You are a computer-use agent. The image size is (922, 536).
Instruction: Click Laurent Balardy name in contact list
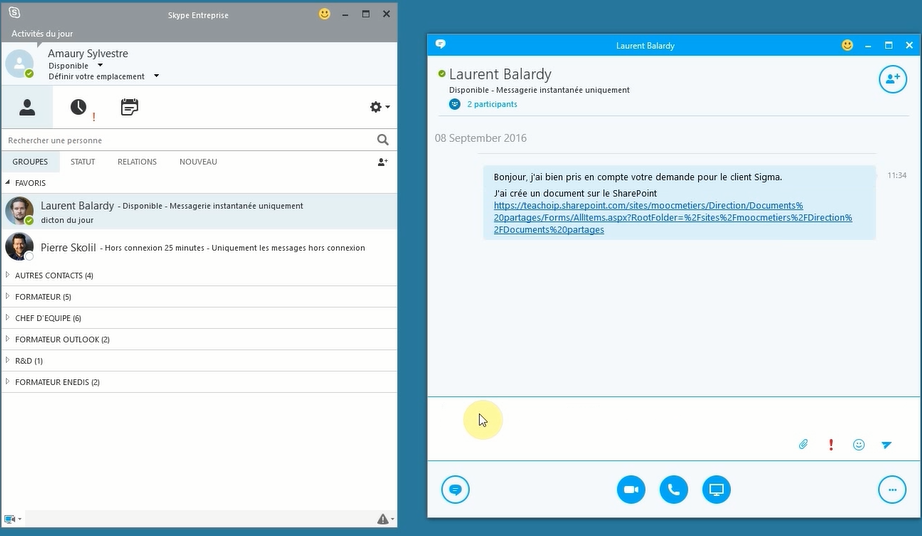click(77, 206)
